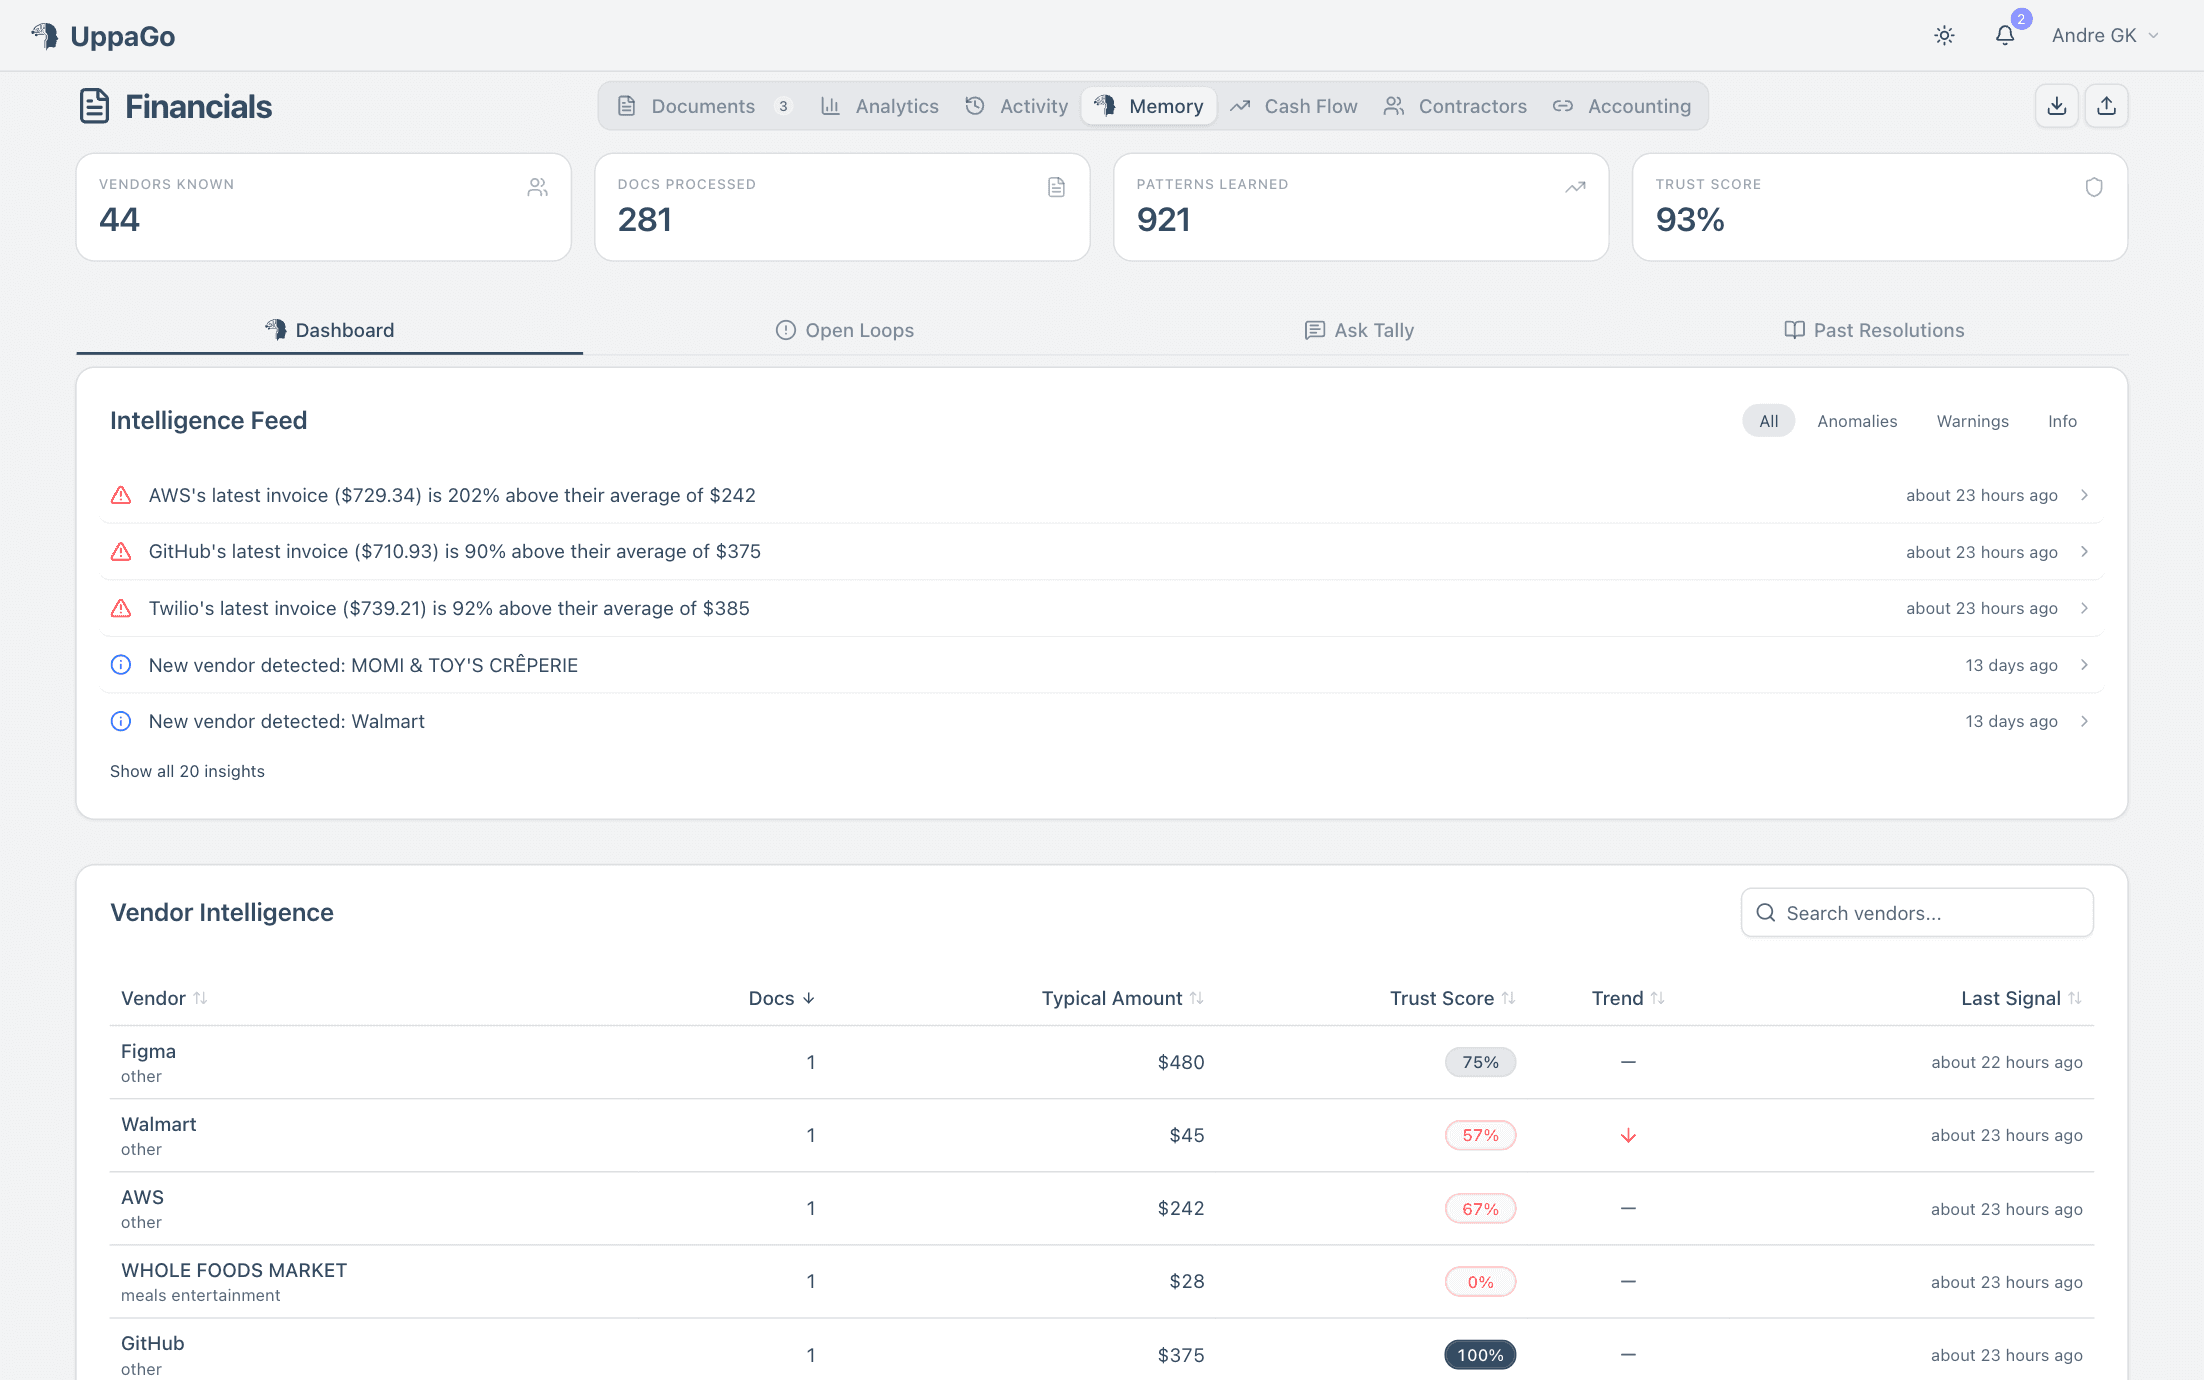Filter feed by Anomalies

1857,421
